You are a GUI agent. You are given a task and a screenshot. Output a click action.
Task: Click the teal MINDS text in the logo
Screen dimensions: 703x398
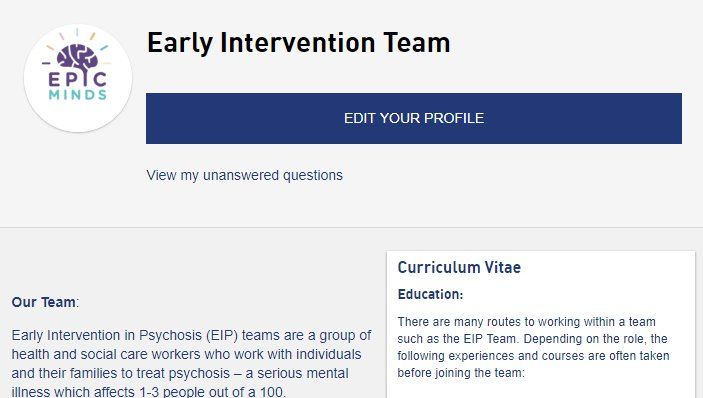click(78, 95)
